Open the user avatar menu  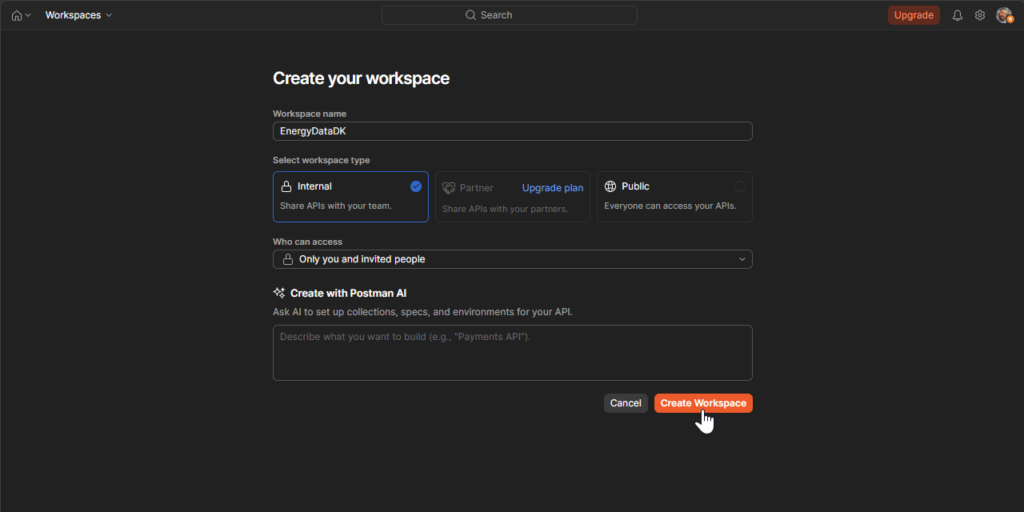[1004, 16]
